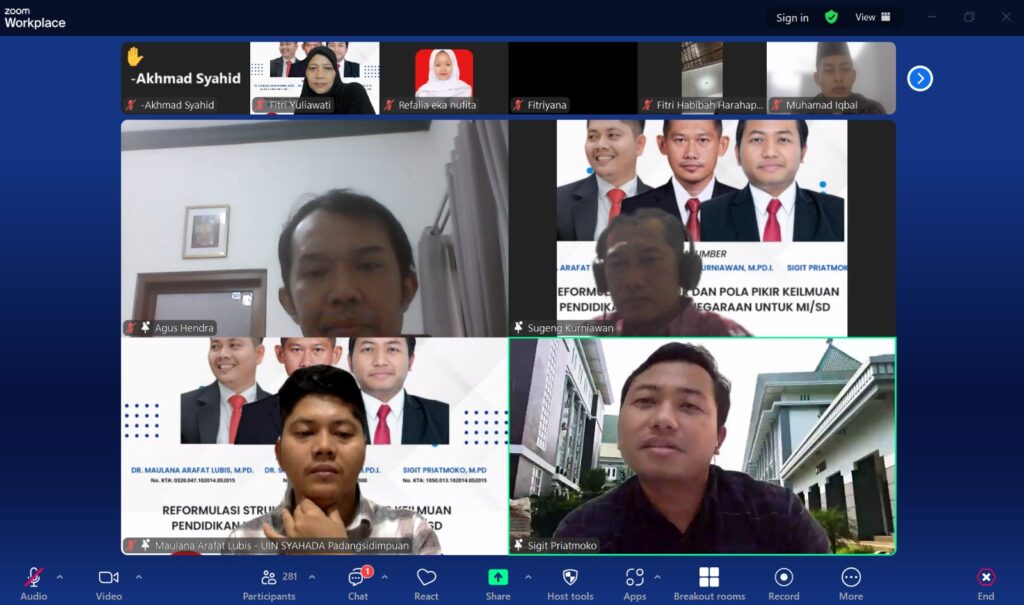This screenshot has height=605, width=1024.
Task: Open the Chat panel
Action: point(357,583)
